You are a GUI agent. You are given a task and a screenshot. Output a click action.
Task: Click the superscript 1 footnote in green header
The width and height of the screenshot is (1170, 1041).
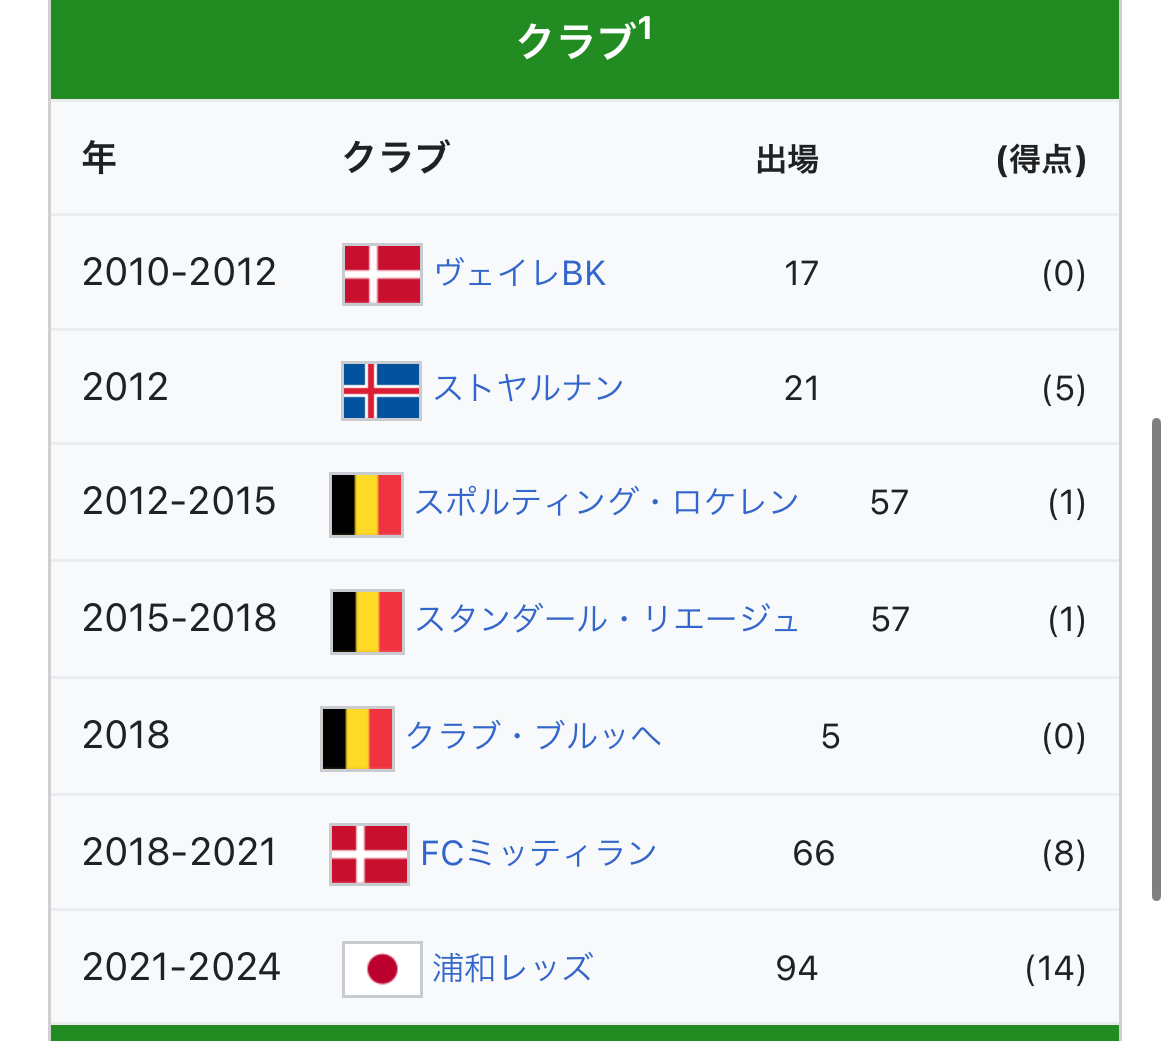pos(645,28)
